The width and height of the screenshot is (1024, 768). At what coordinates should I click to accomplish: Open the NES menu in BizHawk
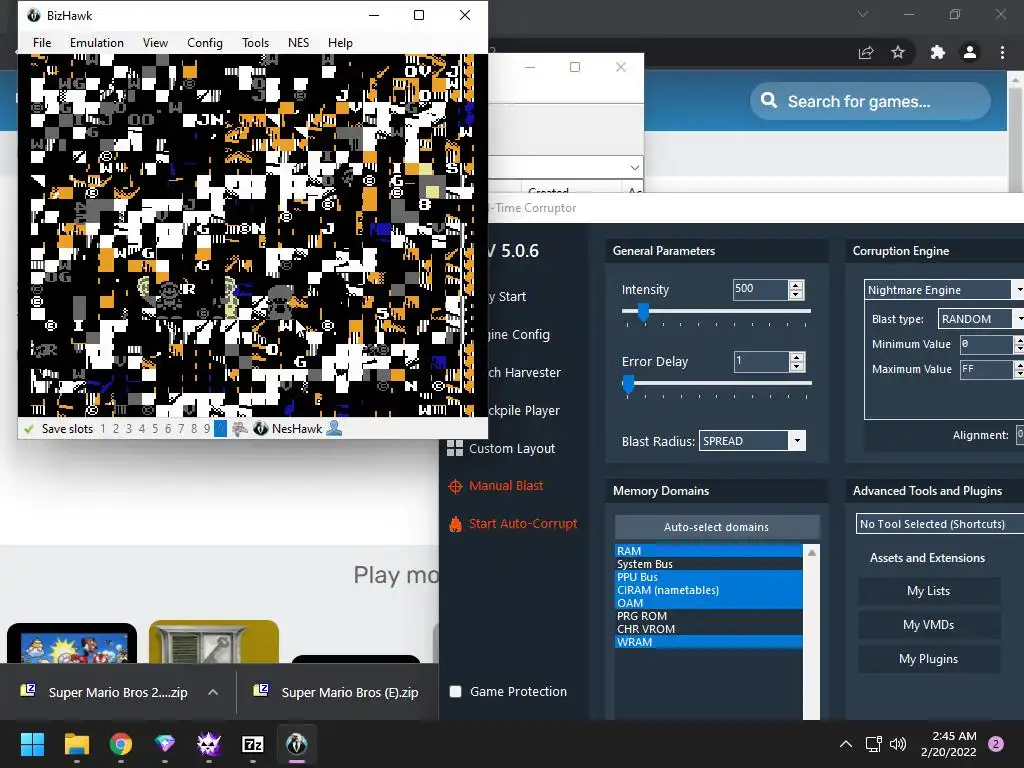[298, 42]
